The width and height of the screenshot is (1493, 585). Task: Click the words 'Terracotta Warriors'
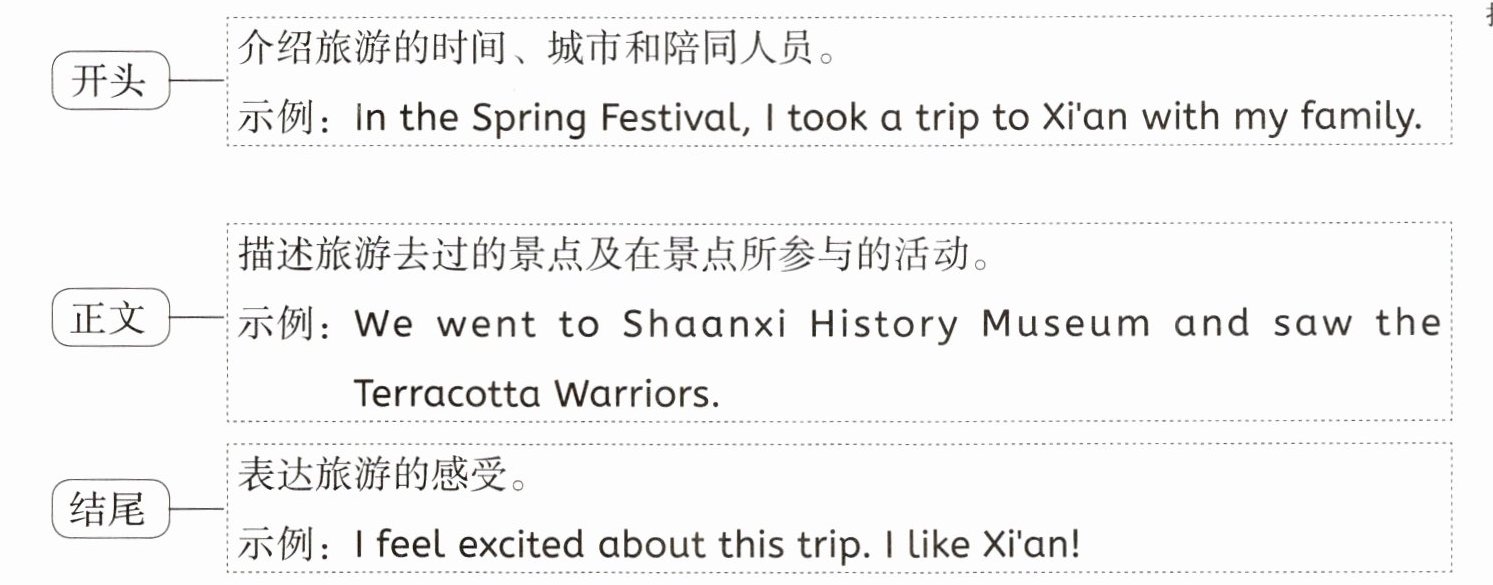coord(537,394)
